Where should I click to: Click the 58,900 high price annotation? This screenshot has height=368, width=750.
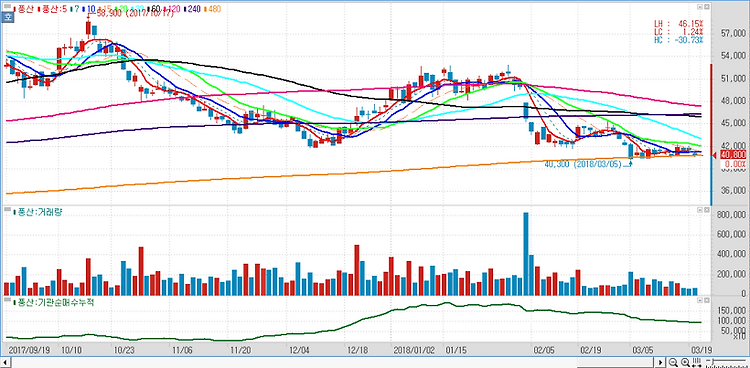pos(135,14)
